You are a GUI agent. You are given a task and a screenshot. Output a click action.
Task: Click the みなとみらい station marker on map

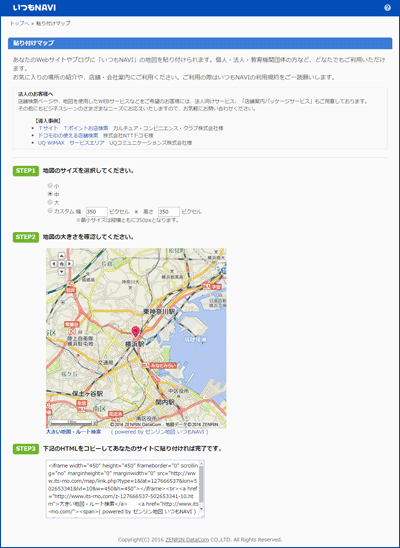(x=160, y=365)
